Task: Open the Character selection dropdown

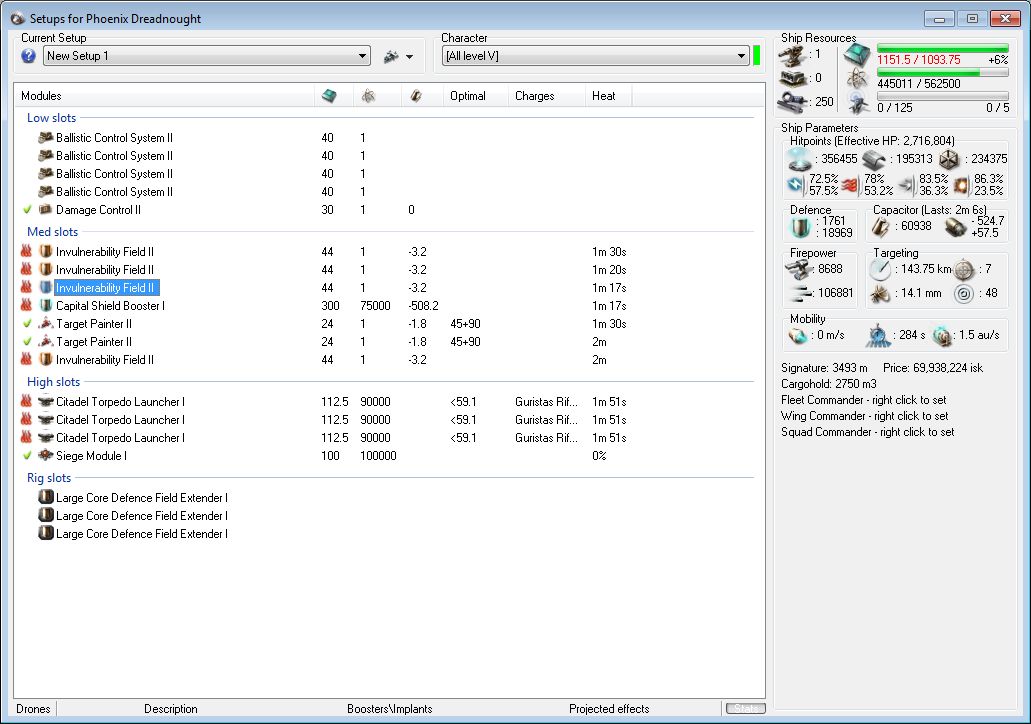Action: click(x=741, y=56)
